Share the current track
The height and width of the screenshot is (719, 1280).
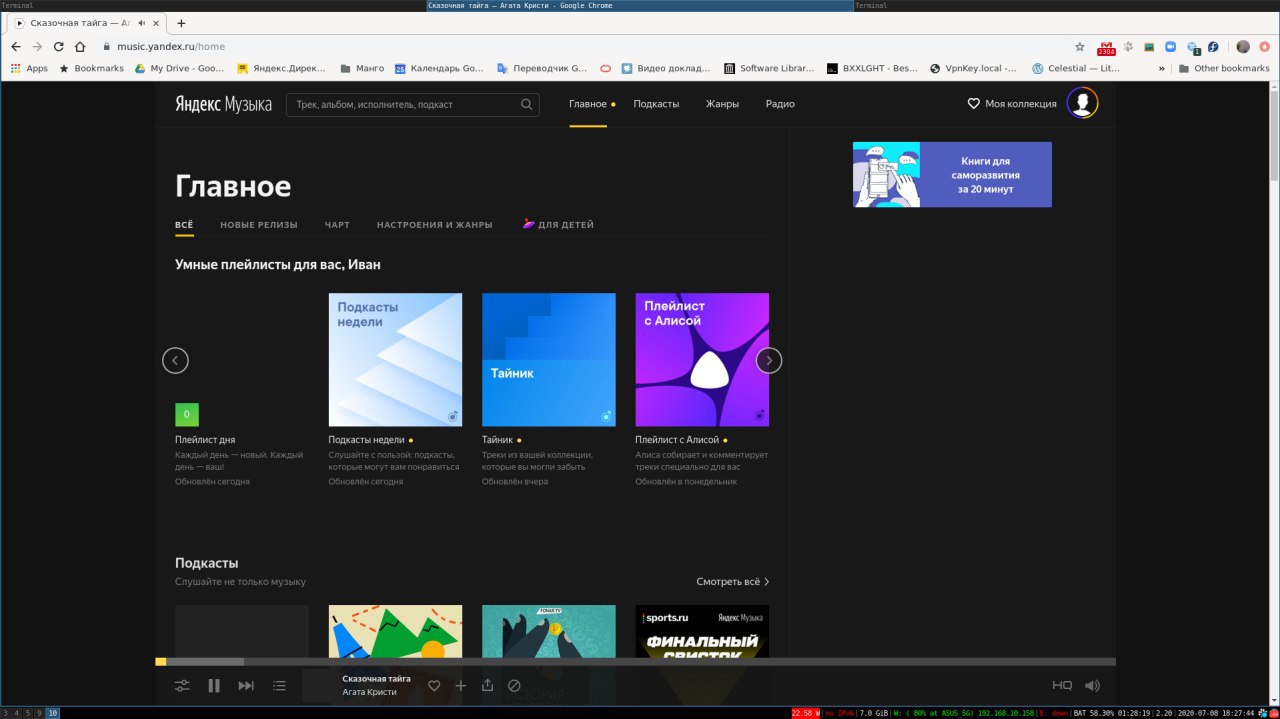coord(488,686)
